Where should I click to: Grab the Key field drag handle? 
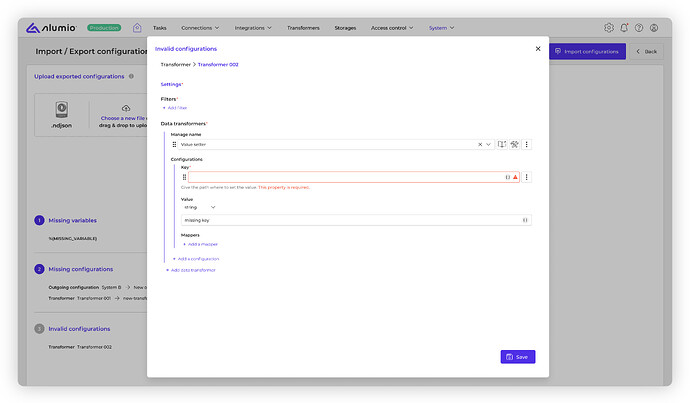184,177
